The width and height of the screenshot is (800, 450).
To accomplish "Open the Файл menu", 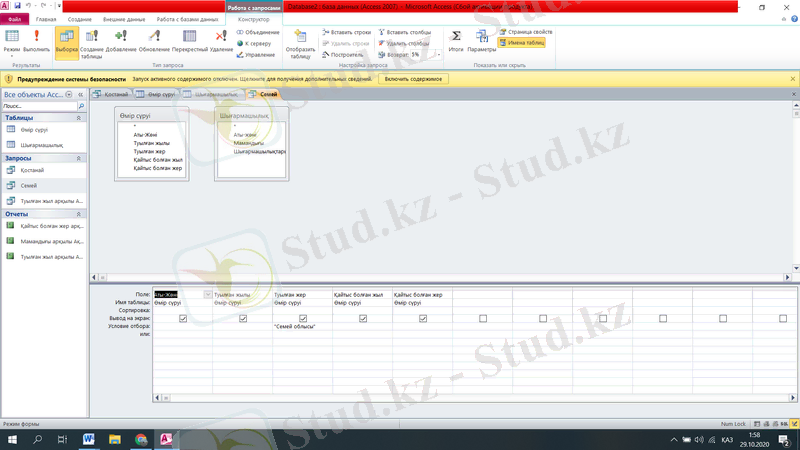I will tap(14, 19).
